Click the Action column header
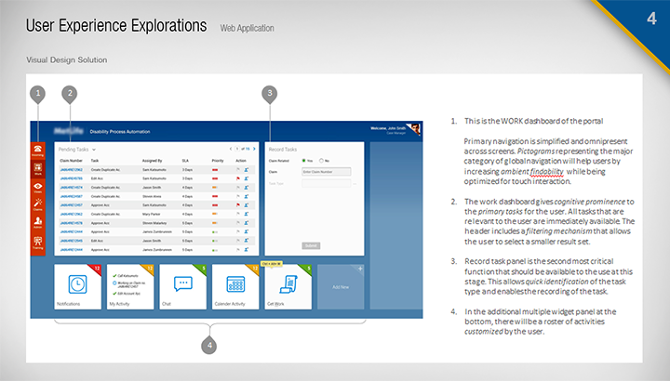Viewport: 670px width, 381px height. pyautogui.click(x=241, y=161)
